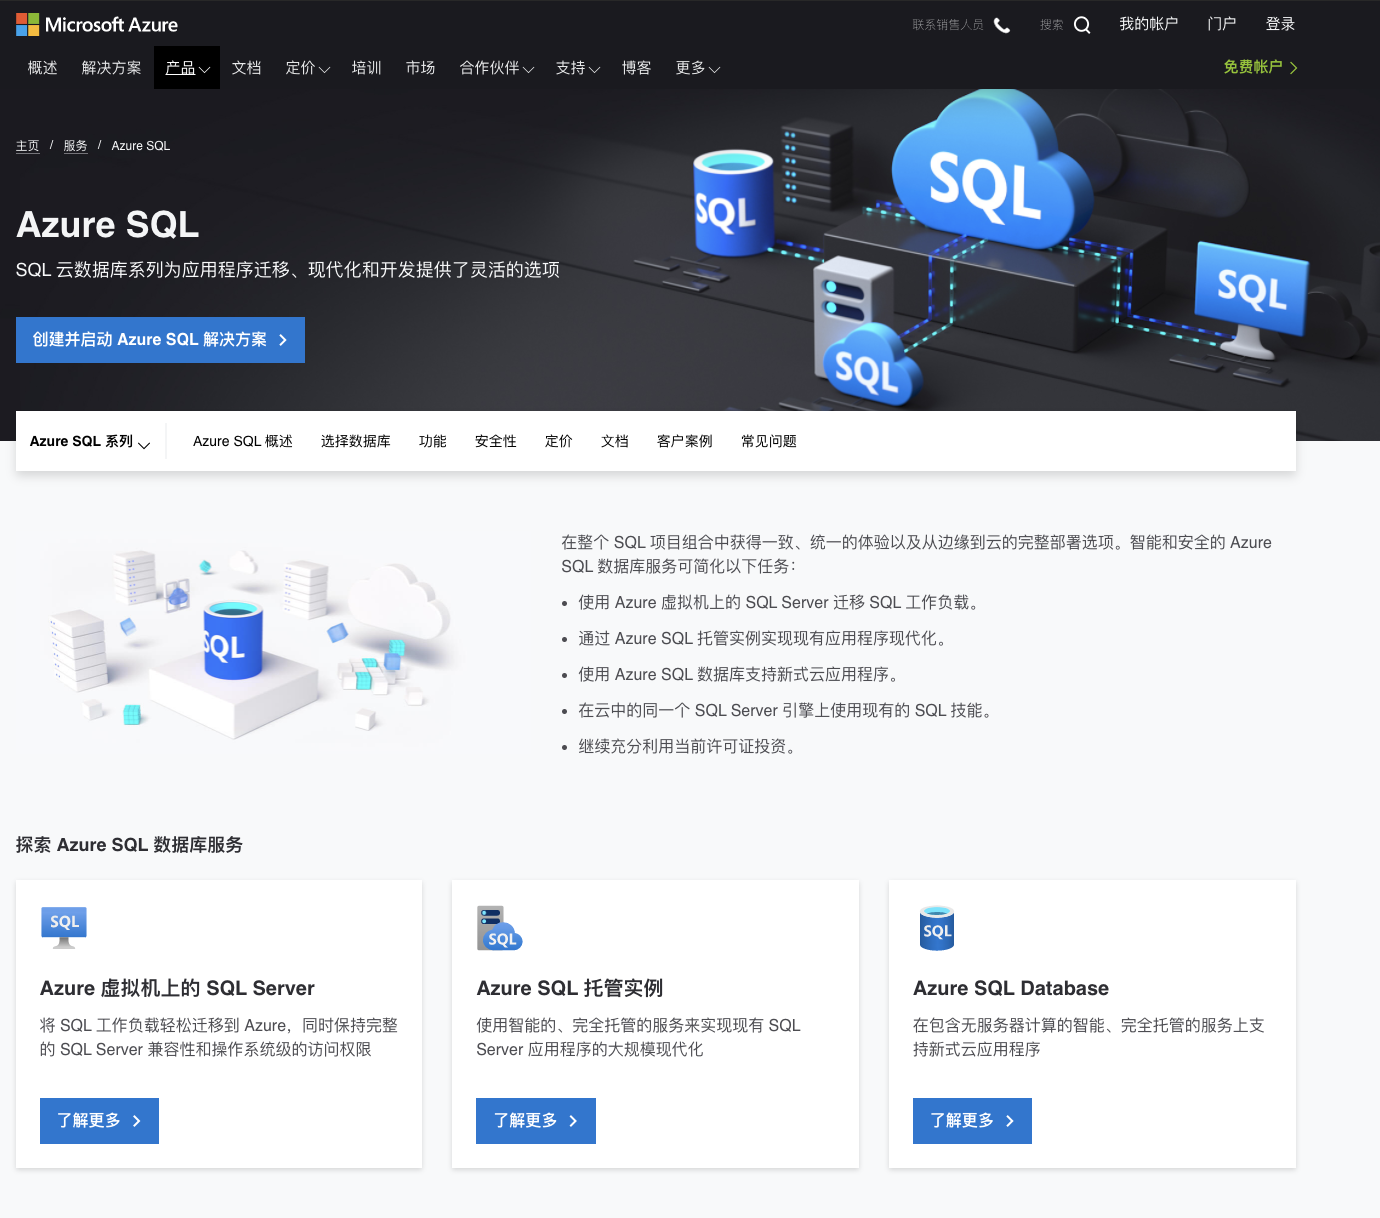Click the Azure SQL managed instance icon

[x=499, y=928]
